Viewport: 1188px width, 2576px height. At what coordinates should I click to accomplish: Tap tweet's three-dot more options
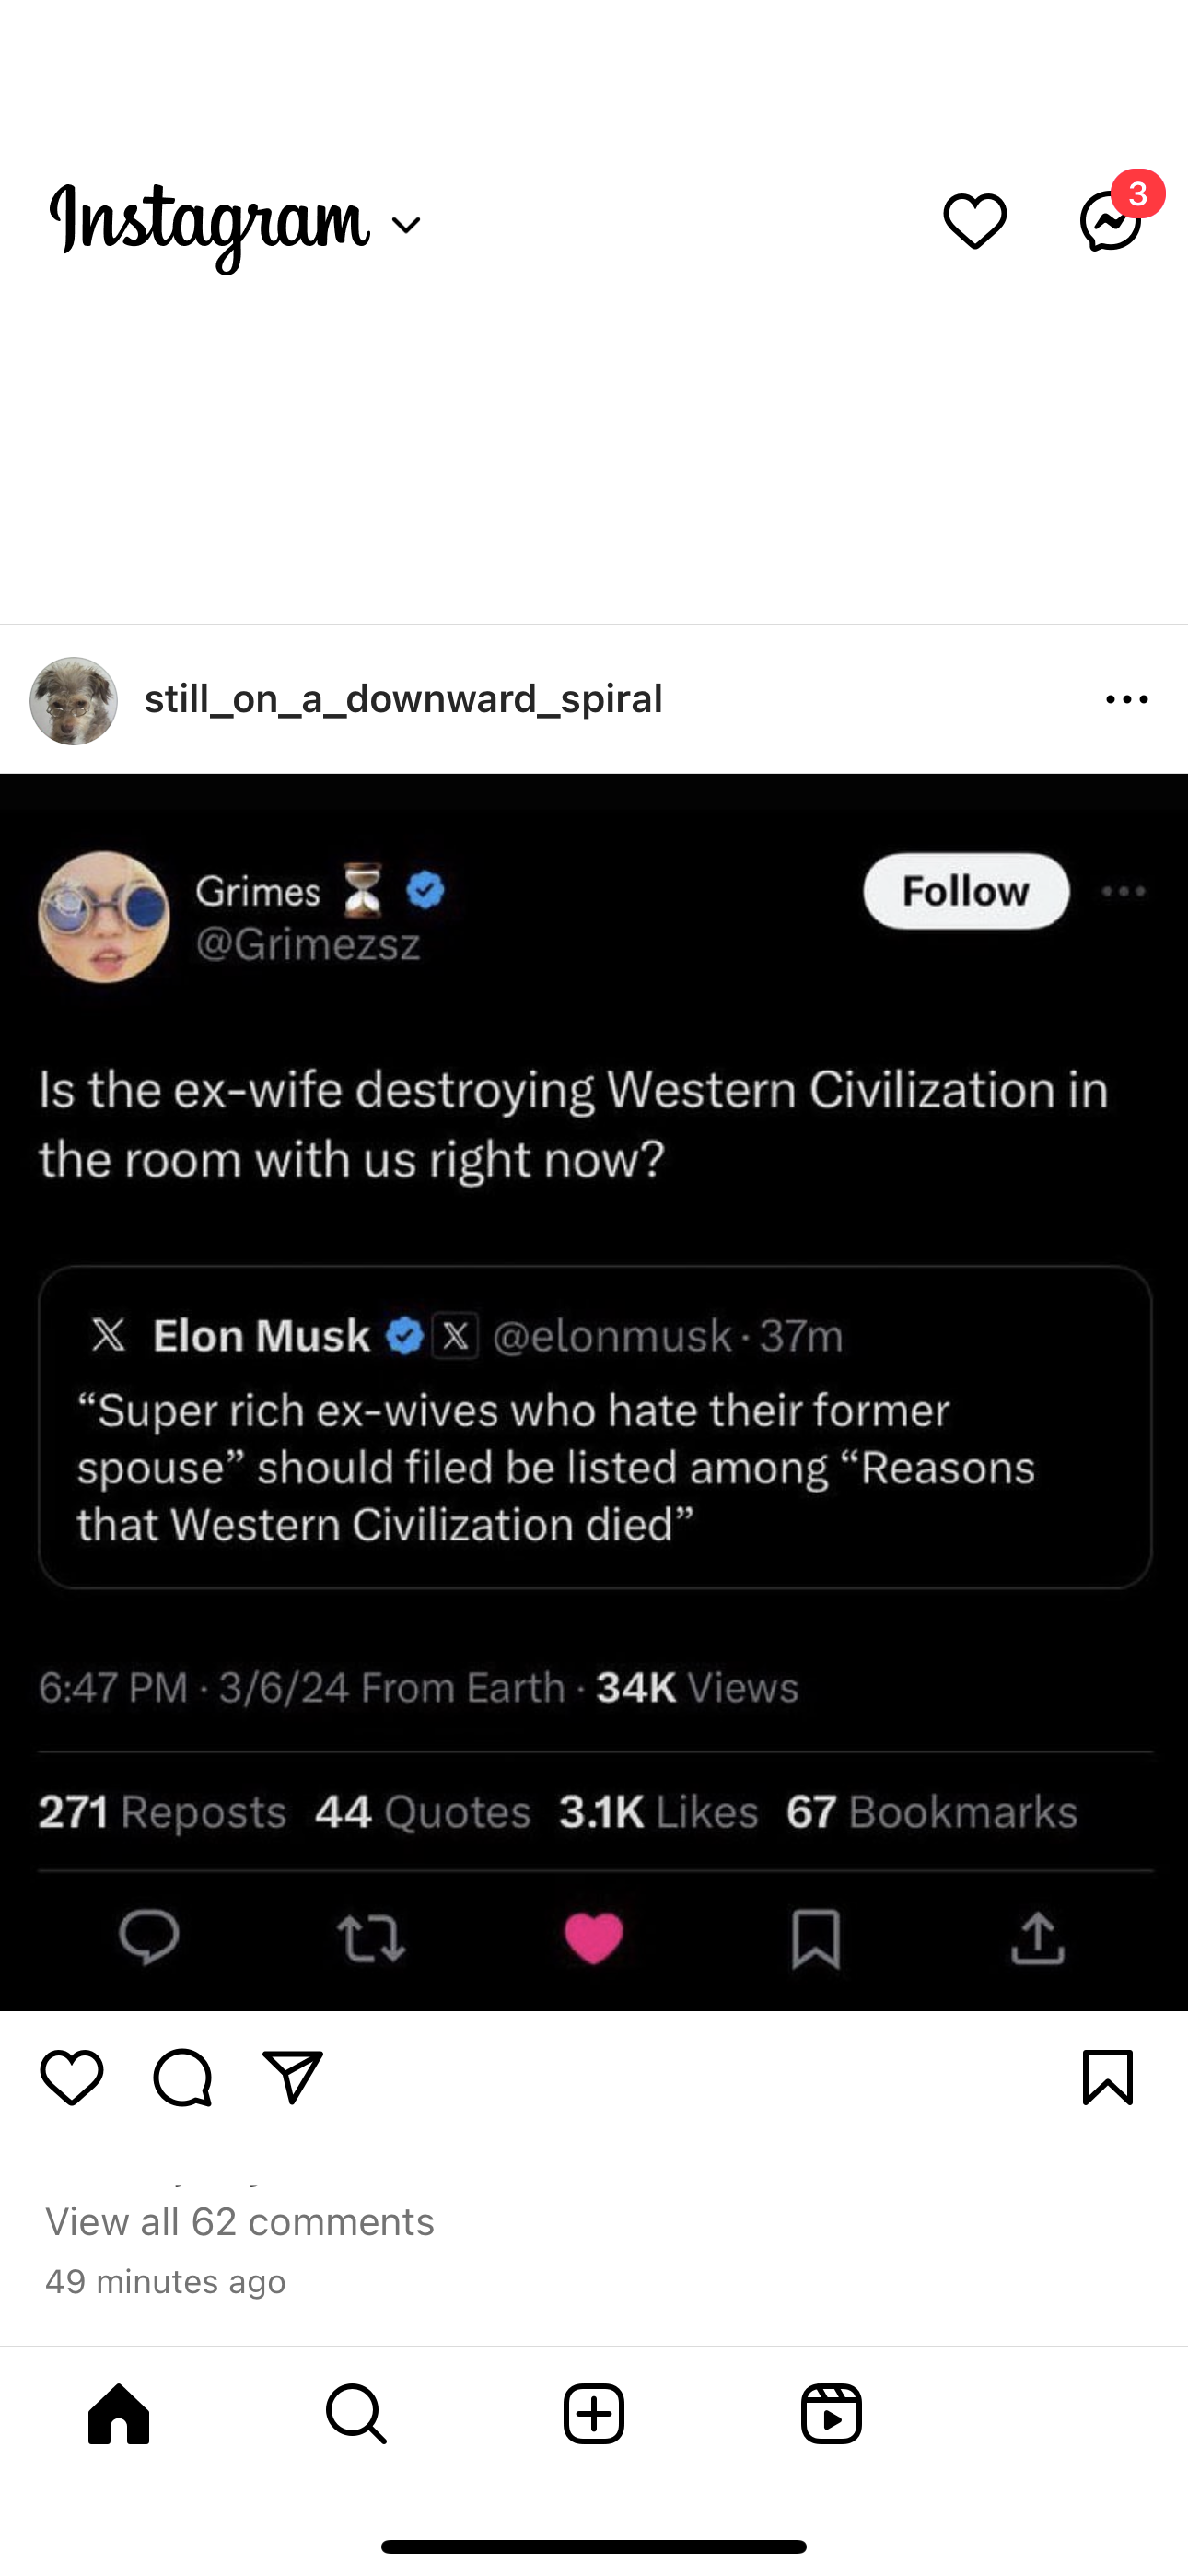pos(1123,891)
